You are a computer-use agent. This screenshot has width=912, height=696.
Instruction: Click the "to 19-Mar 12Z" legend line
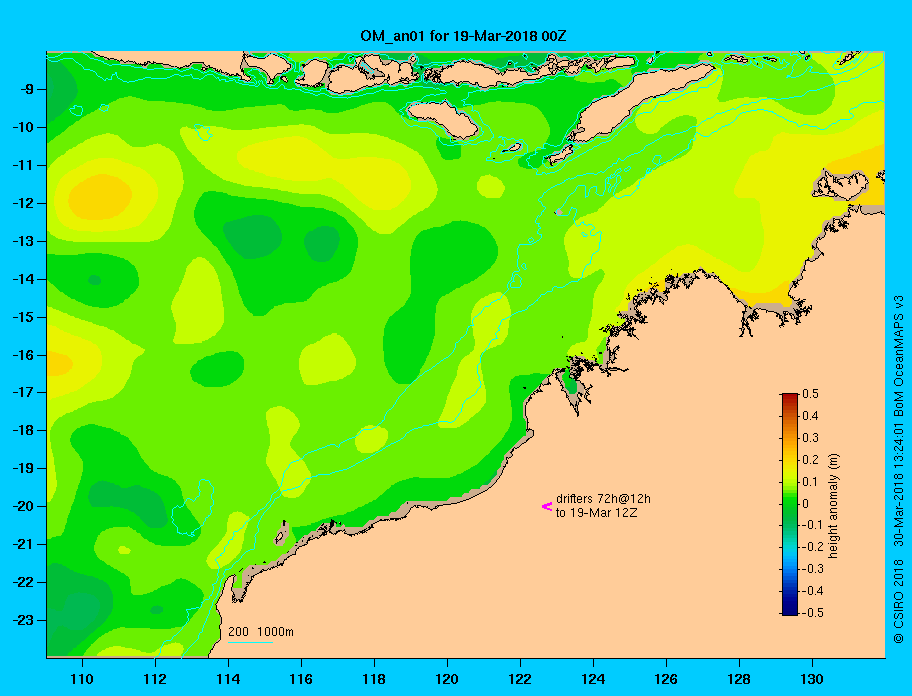[x=596, y=513]
